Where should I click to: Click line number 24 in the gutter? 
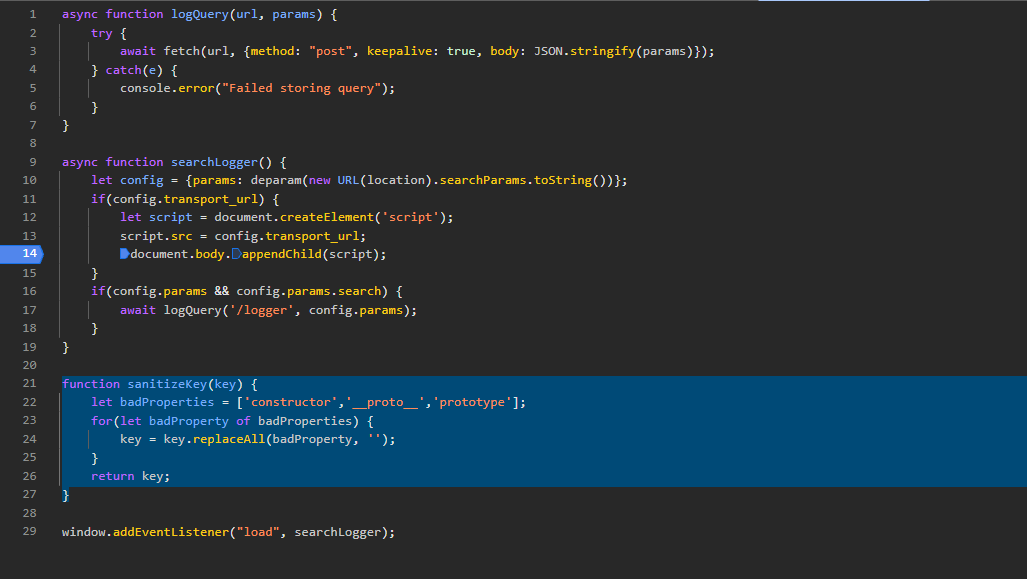pos(29,439)
